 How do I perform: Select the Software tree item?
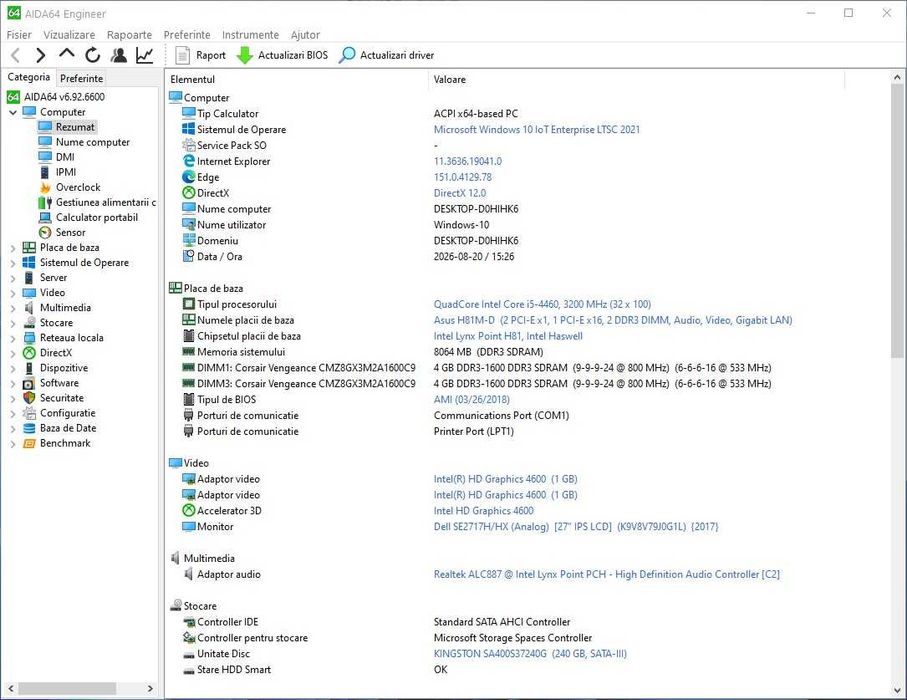coord(59,383)
